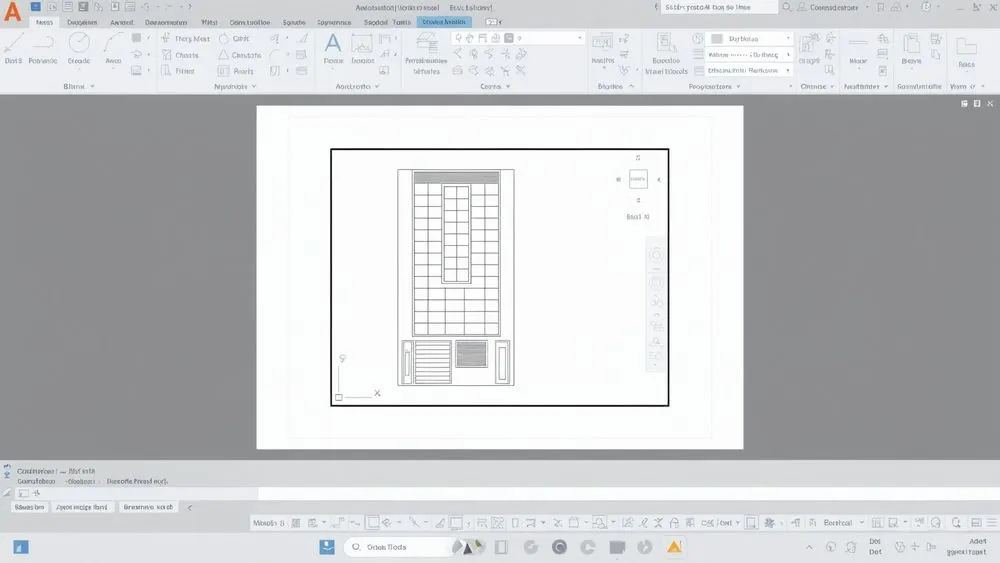Click the ViewCube top face

click(638, 179)
